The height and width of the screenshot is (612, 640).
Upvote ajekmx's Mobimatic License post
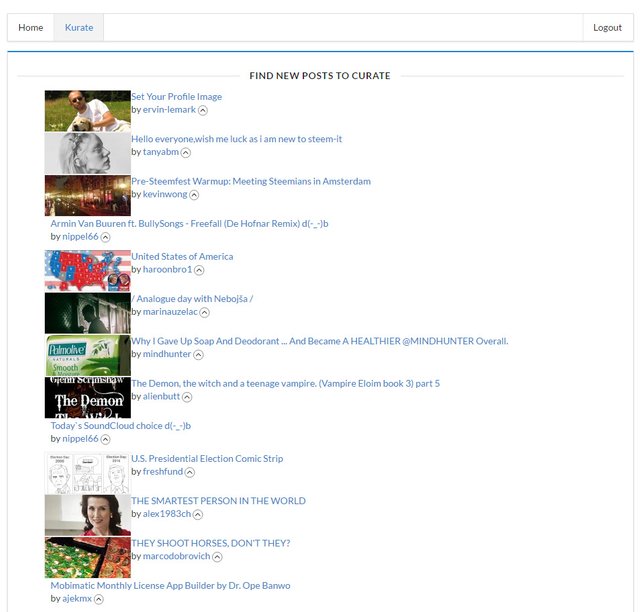coord(99,599)
